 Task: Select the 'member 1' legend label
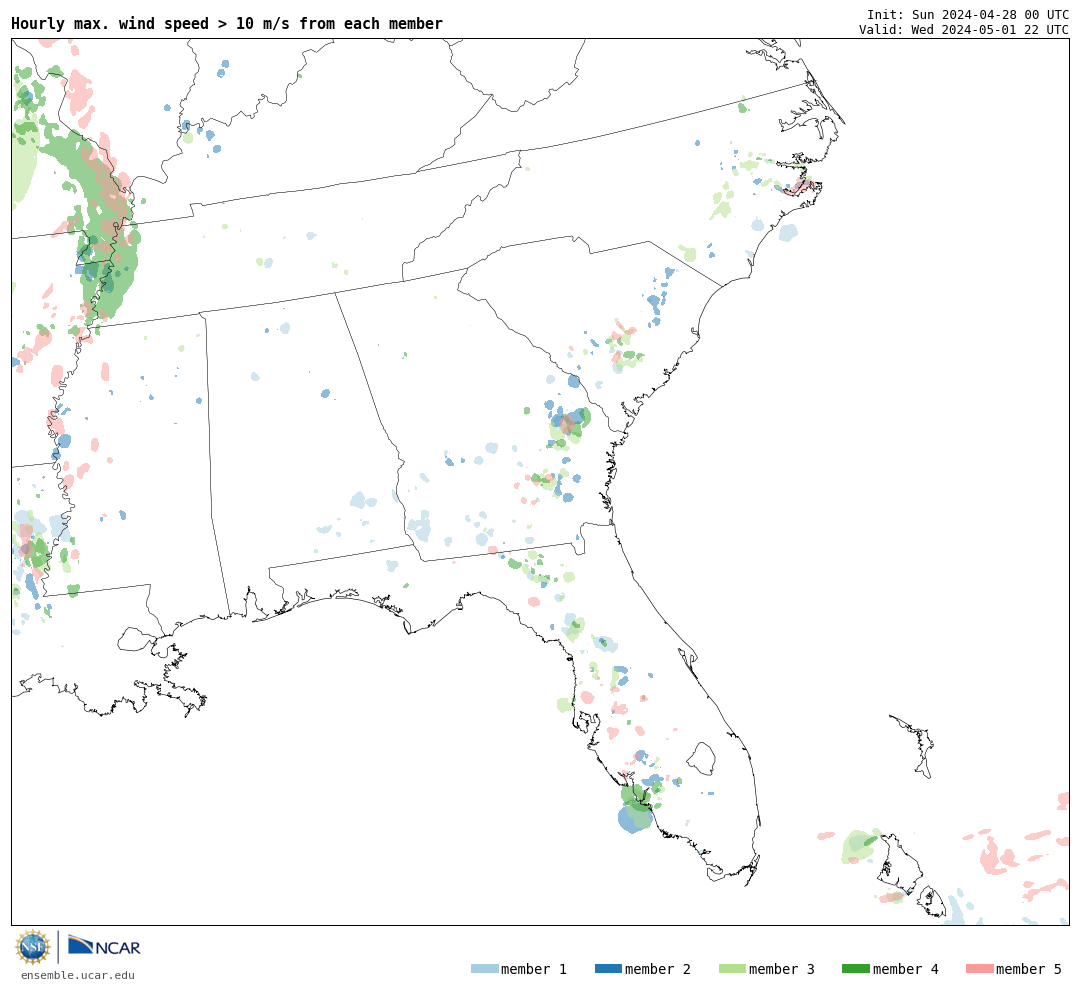coord(534,969)
